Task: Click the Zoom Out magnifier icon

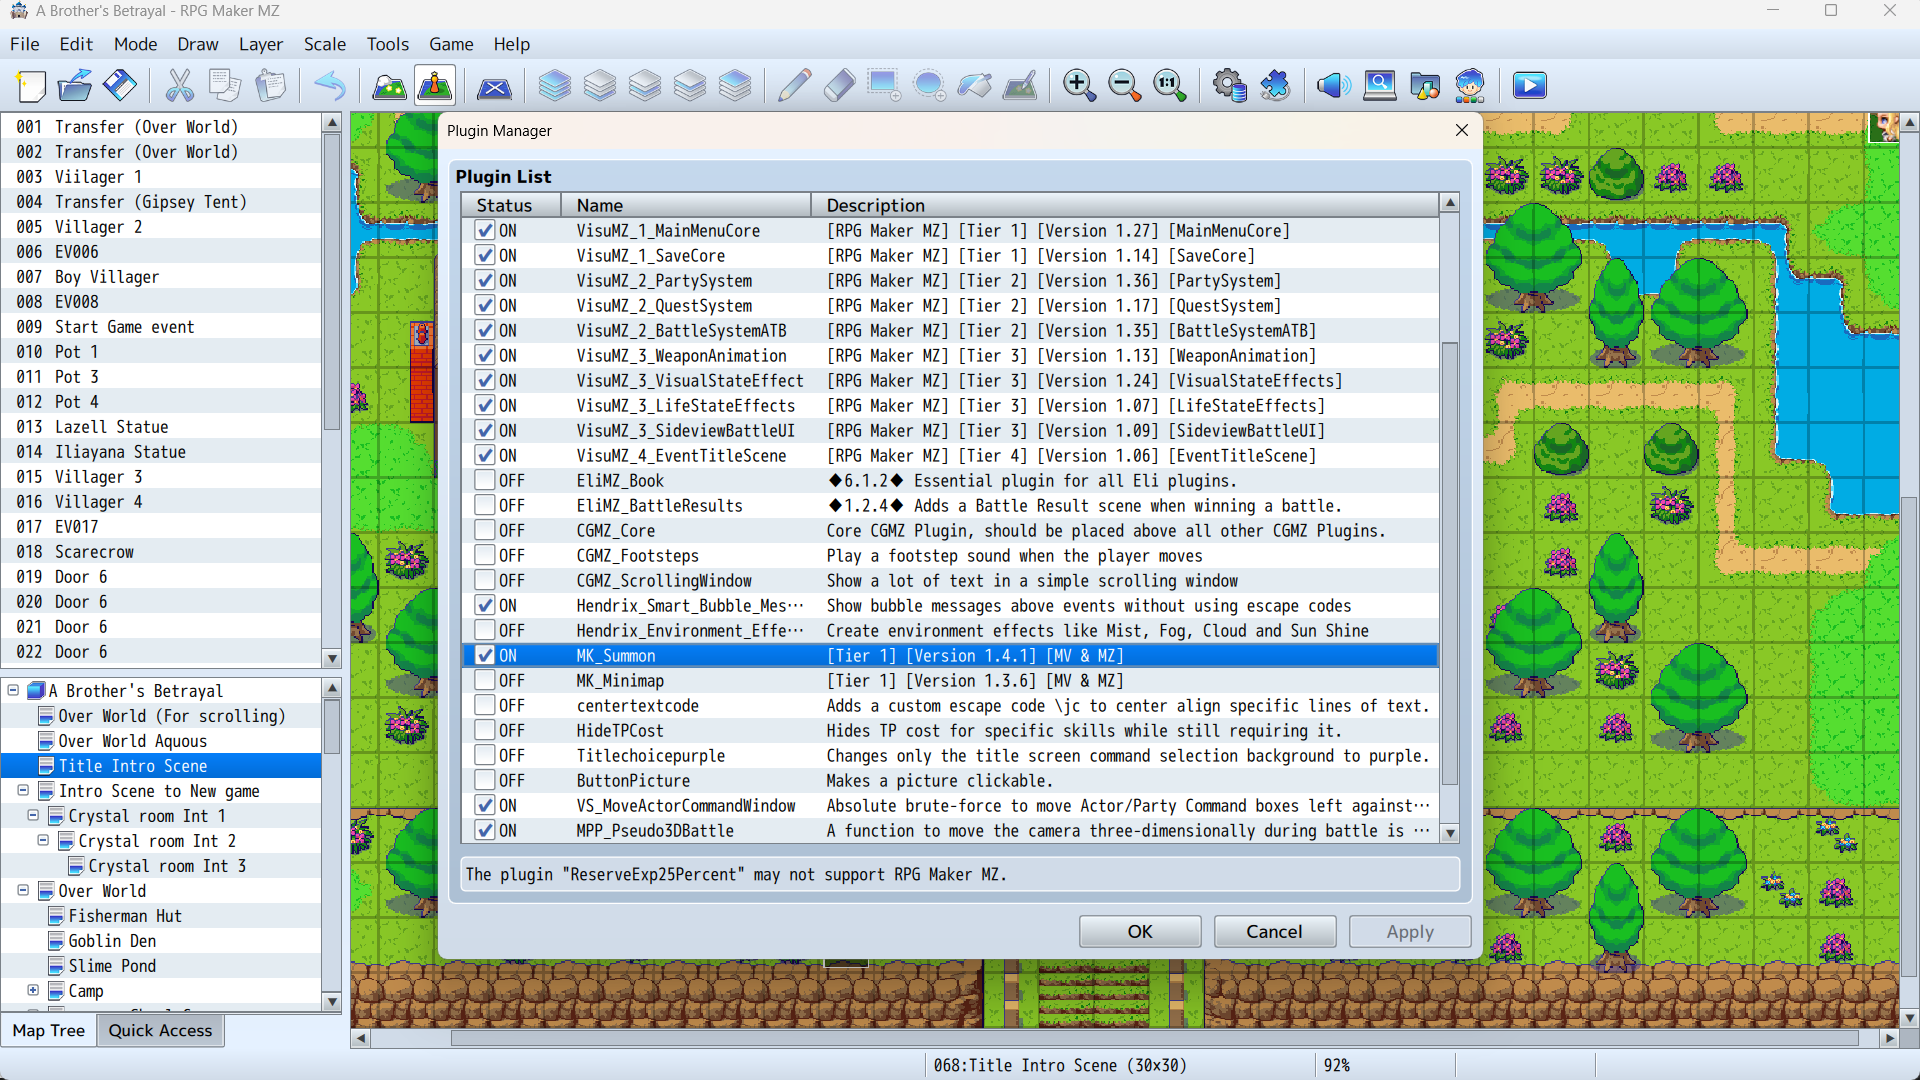Action: tap(1124, 86)
